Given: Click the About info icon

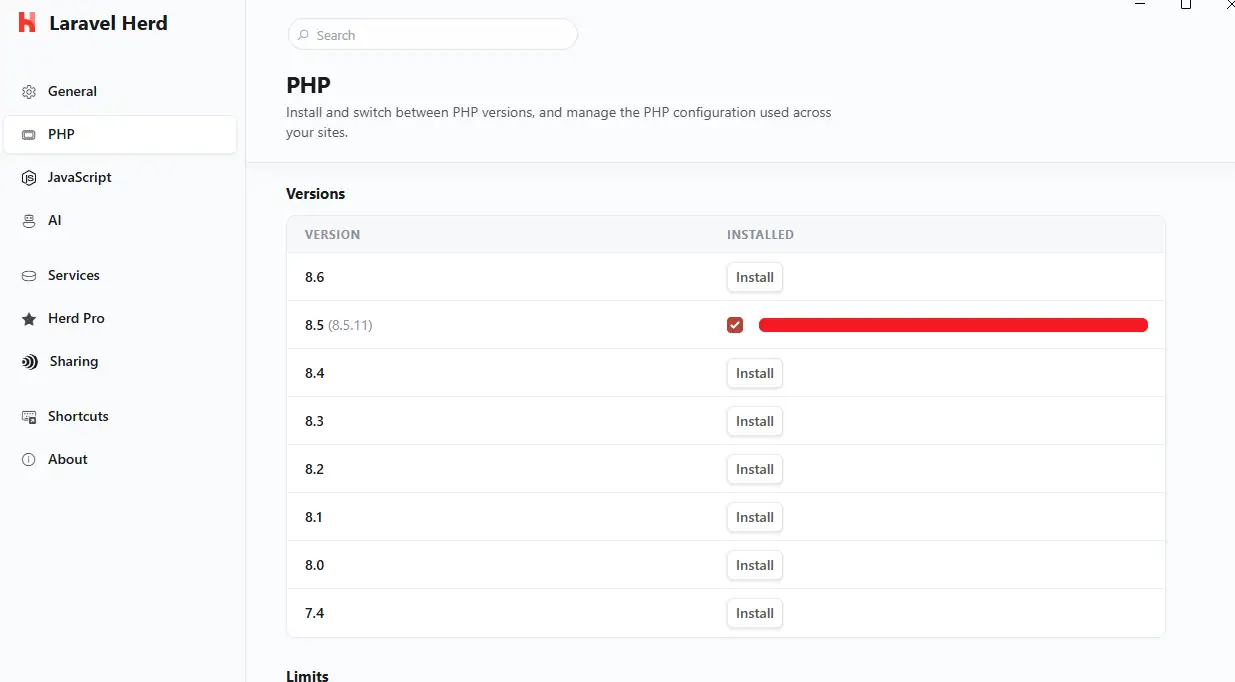Looking at the screenshot, I should (29, 460).
